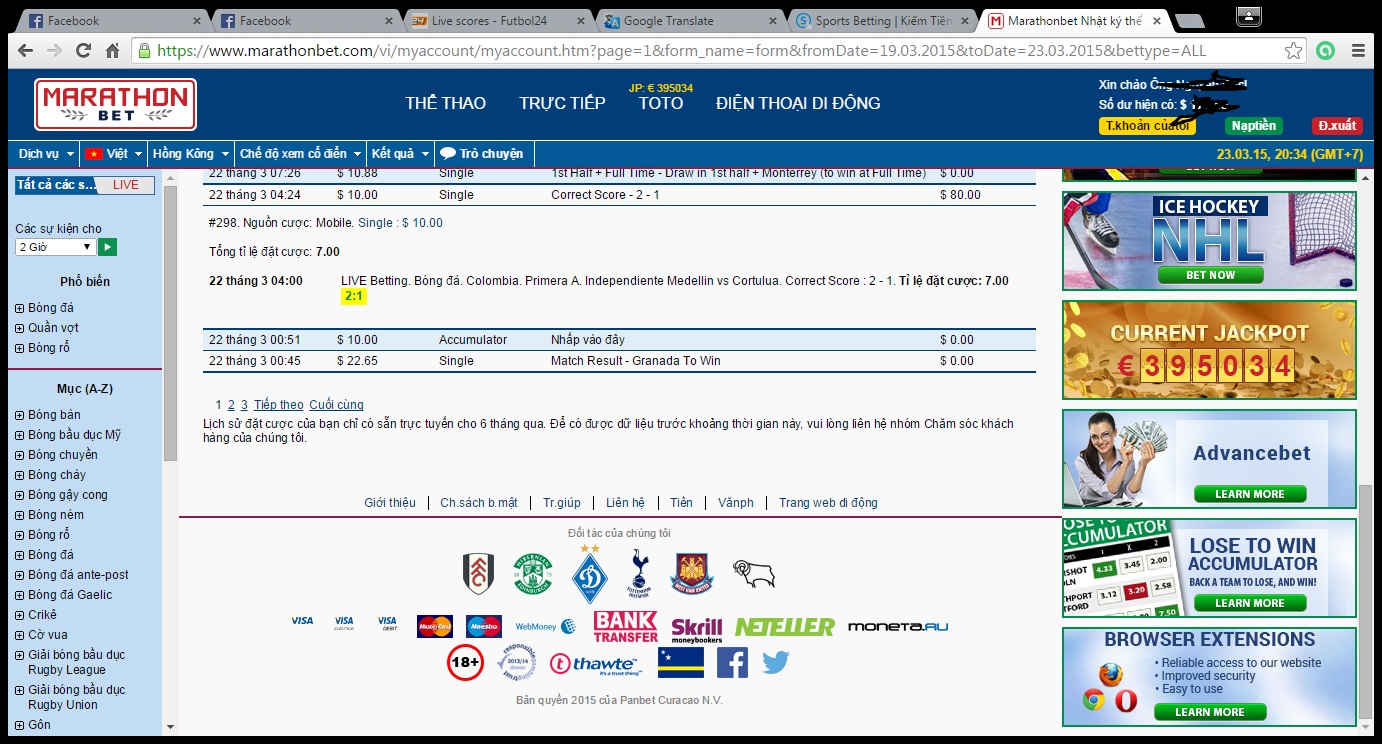Open the TOTO main menu
The width and height of the screenshot is (1382, 744).
click(661, 103)
